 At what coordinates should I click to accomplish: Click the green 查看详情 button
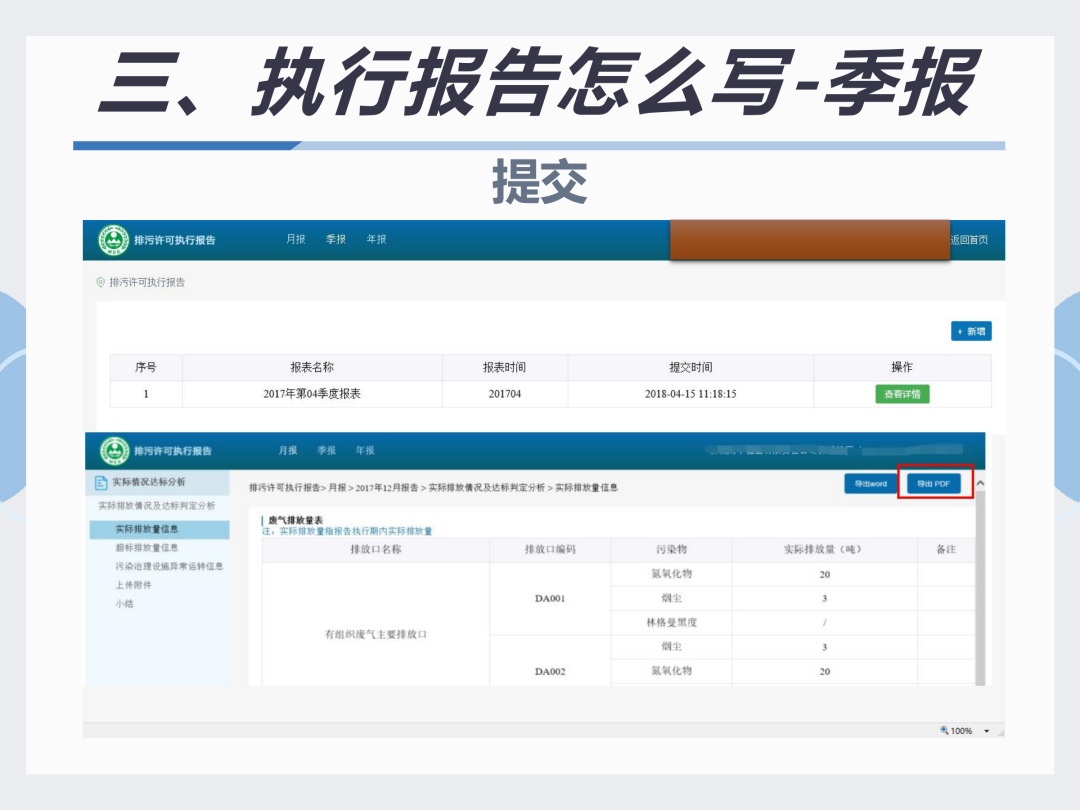tap(902, 394)
